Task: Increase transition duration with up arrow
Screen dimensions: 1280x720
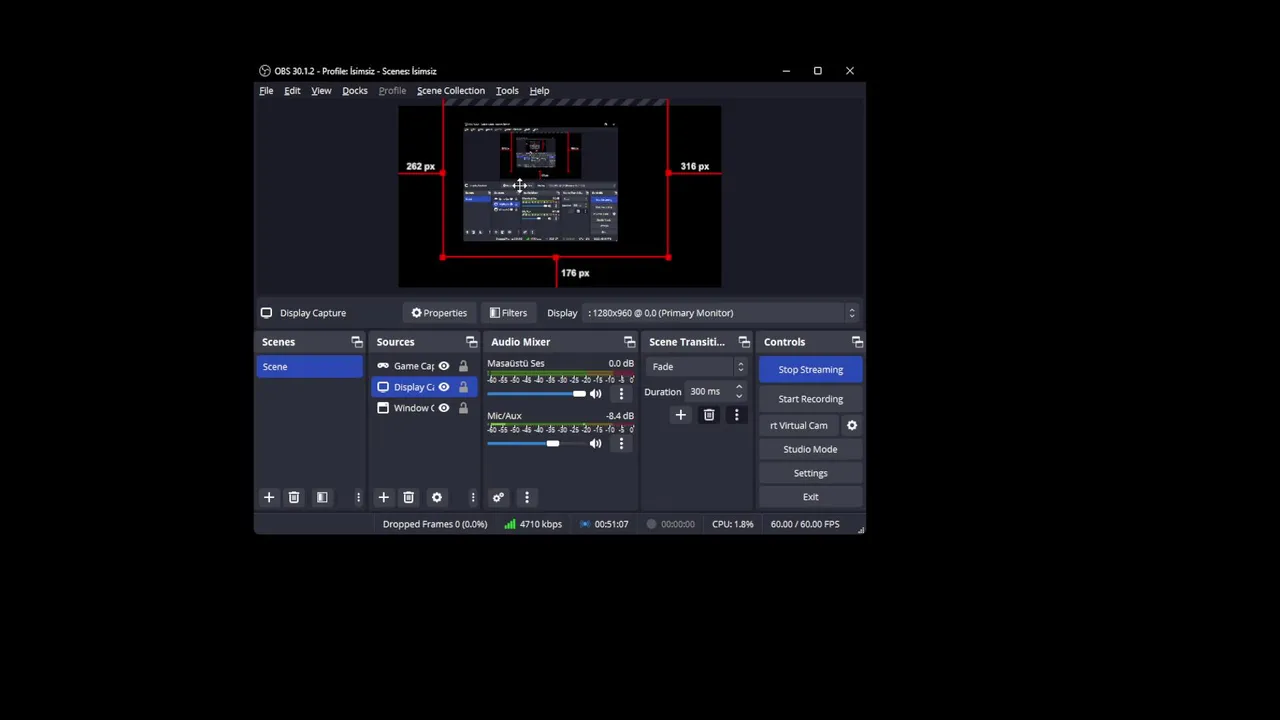Action: tap(739, 388)
